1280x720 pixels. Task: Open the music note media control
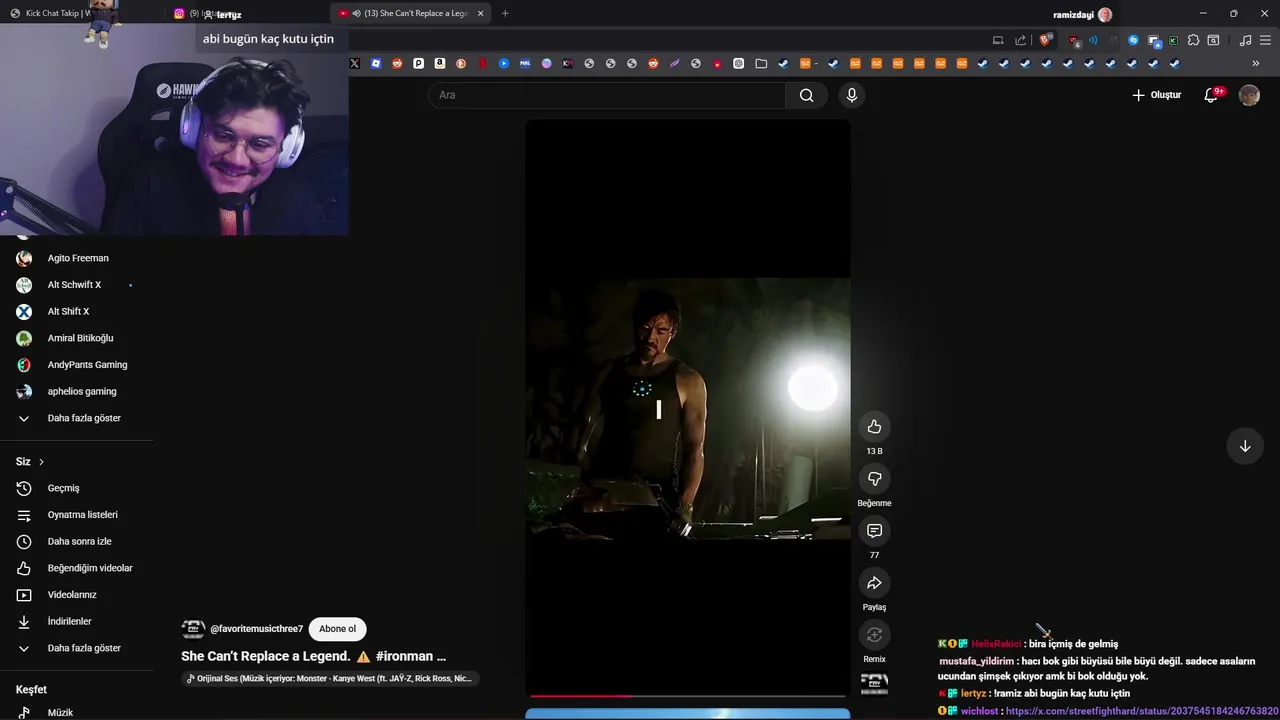click(1245, 40)
